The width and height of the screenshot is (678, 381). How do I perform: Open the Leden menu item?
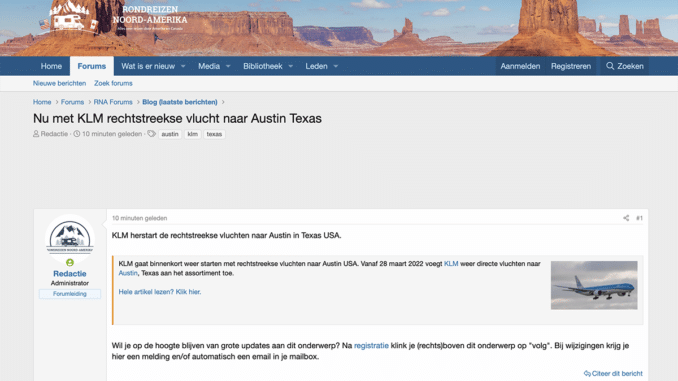316,66
